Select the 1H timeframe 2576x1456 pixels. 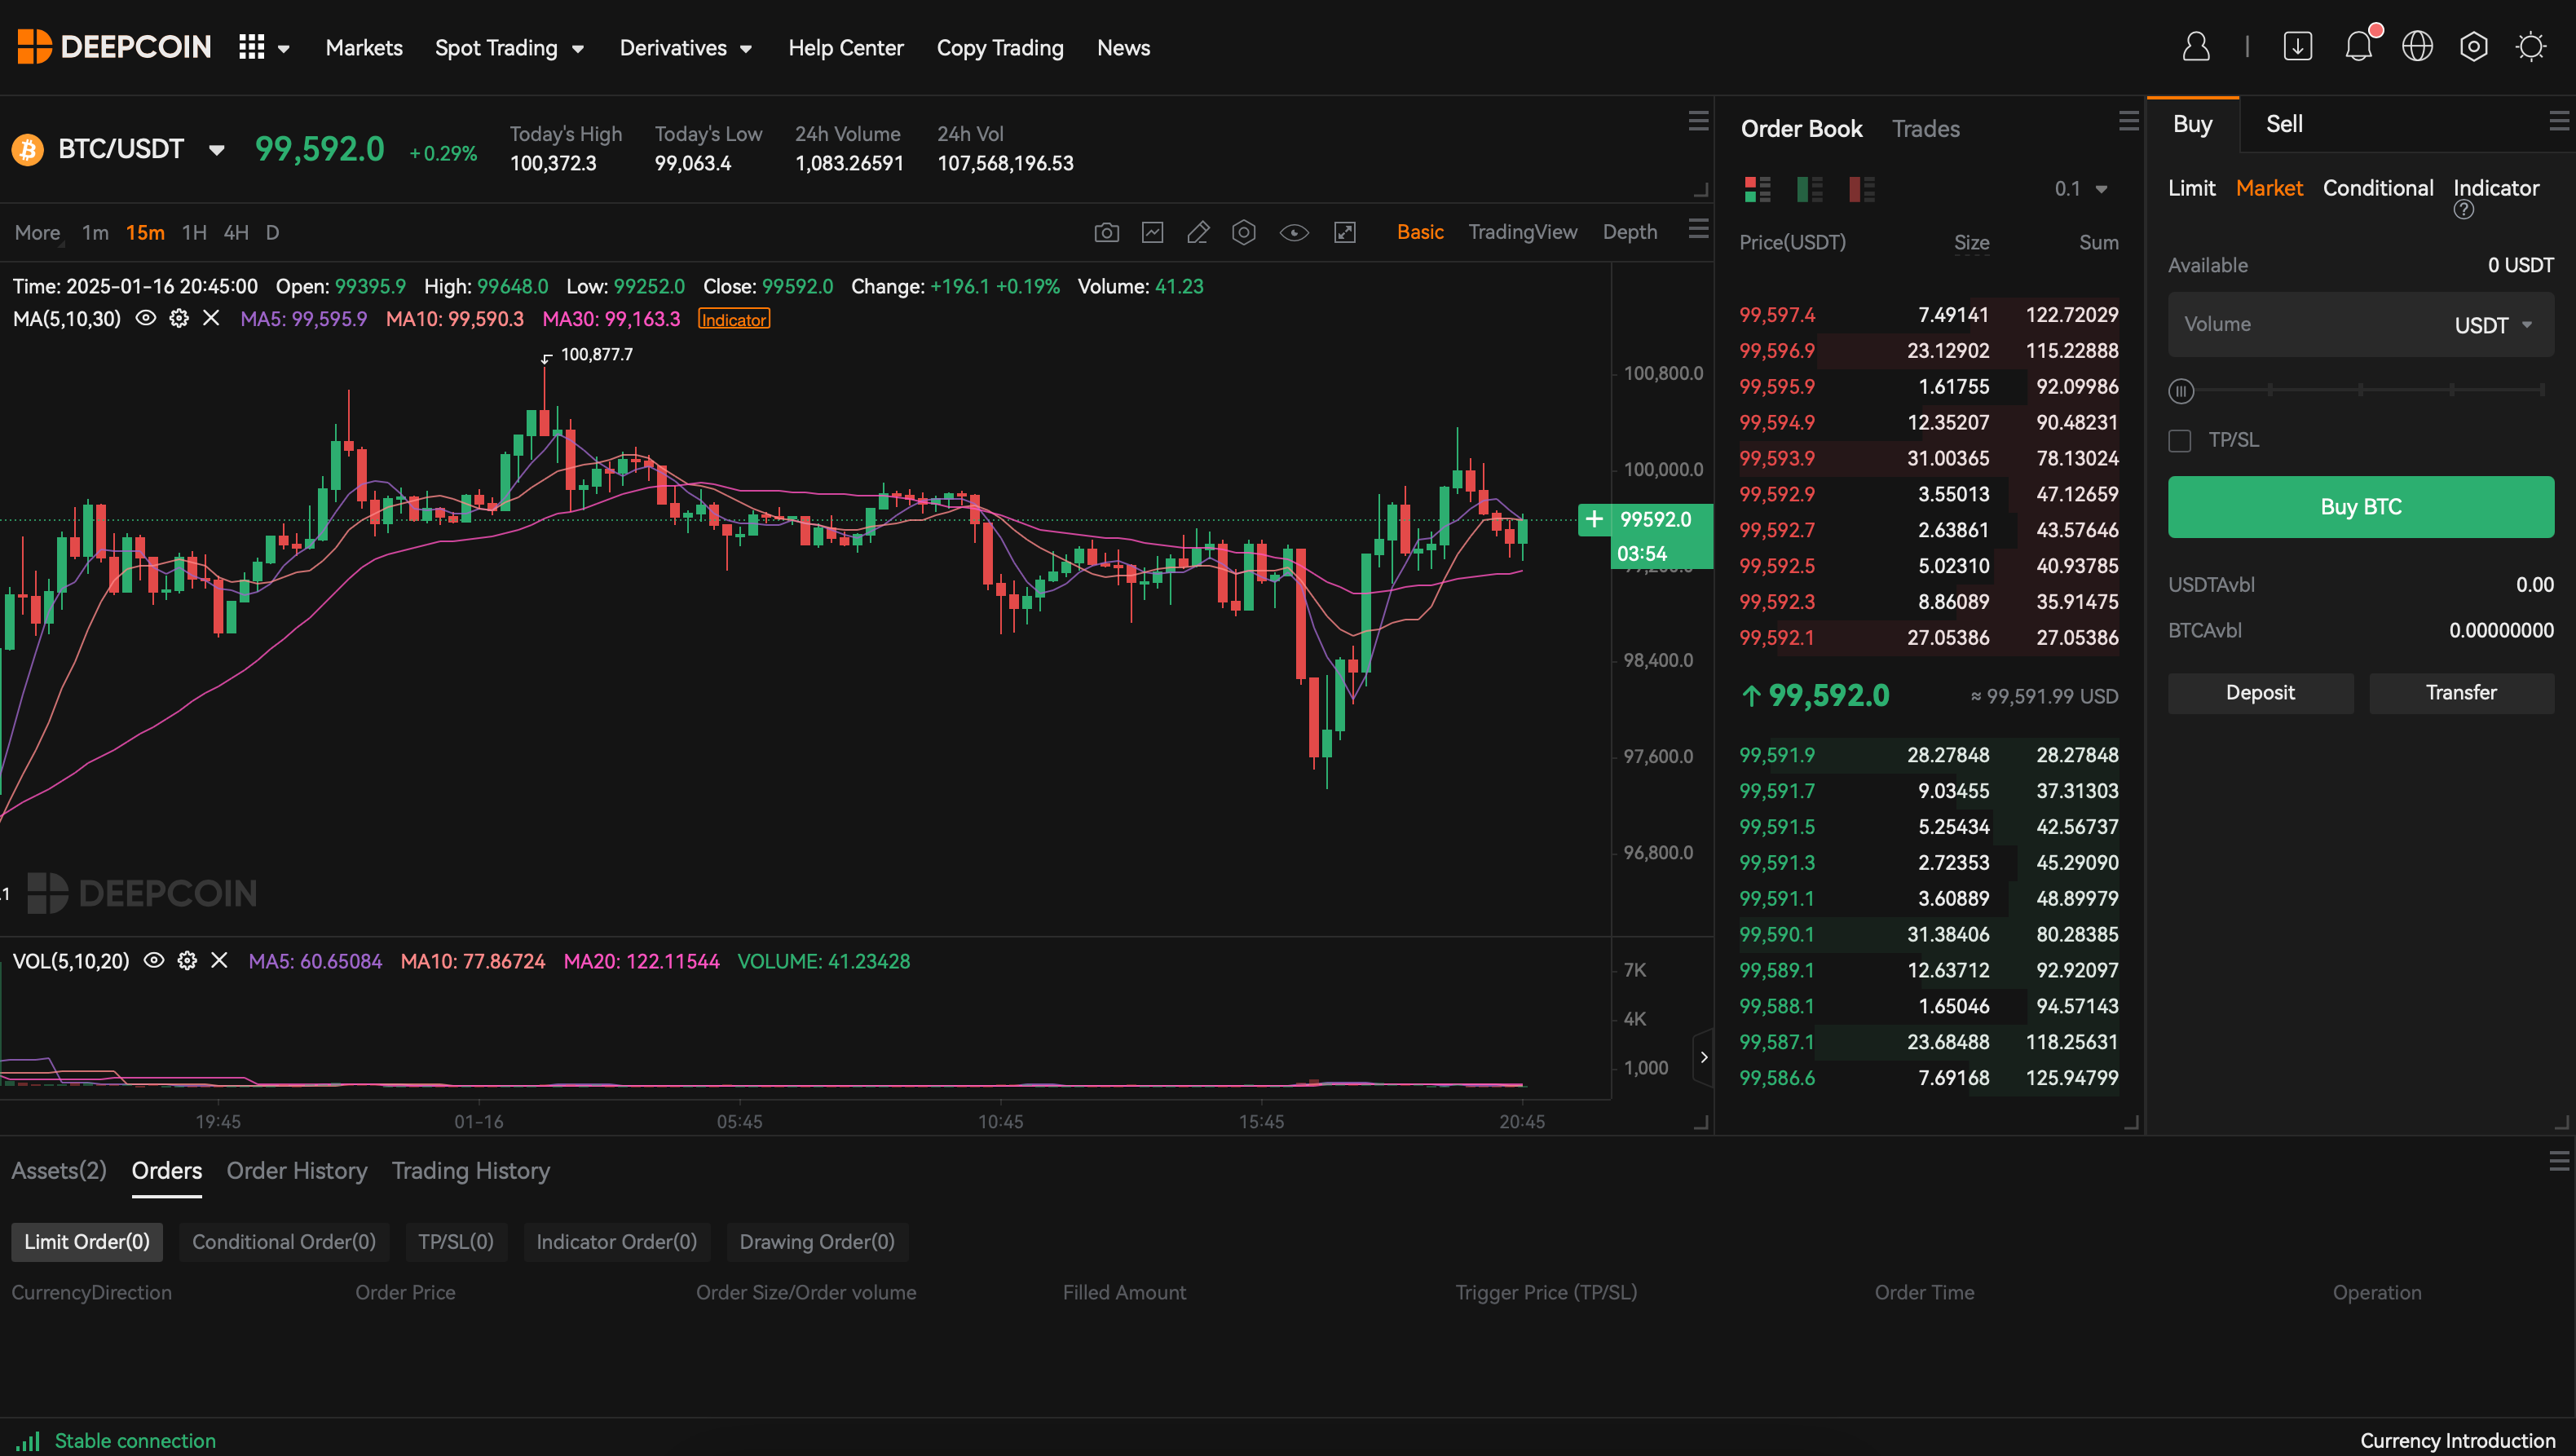(194, 233)
